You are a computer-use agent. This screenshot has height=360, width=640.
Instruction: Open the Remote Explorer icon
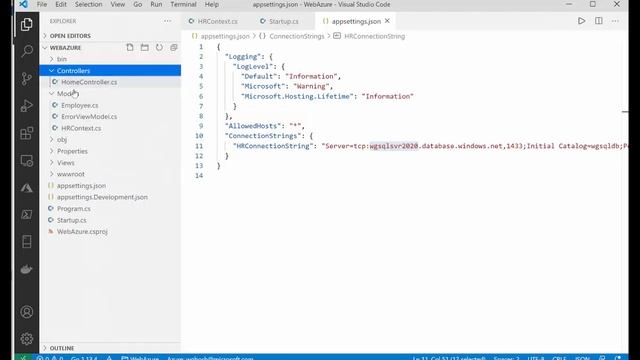[x=27, y=161]
